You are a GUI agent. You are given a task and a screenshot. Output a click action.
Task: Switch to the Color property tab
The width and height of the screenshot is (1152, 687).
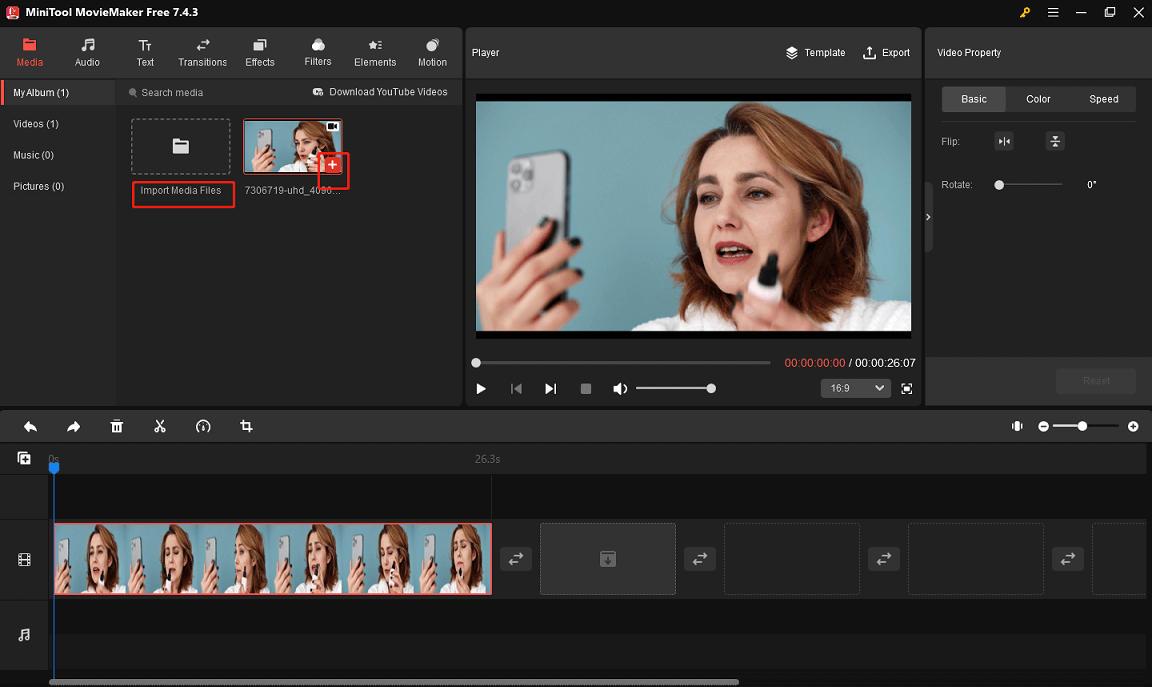click(1038, 99)
